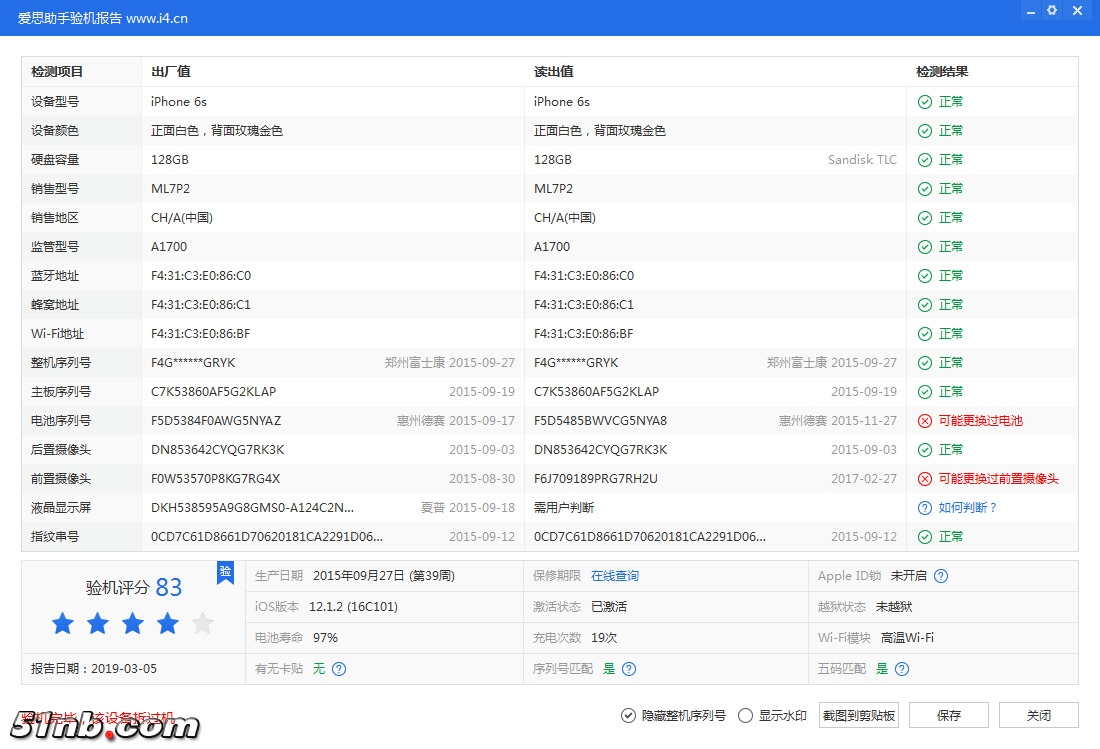Click help icon next to 有无卡贴
Viewport: 1100px width, 749px height.
339,668
